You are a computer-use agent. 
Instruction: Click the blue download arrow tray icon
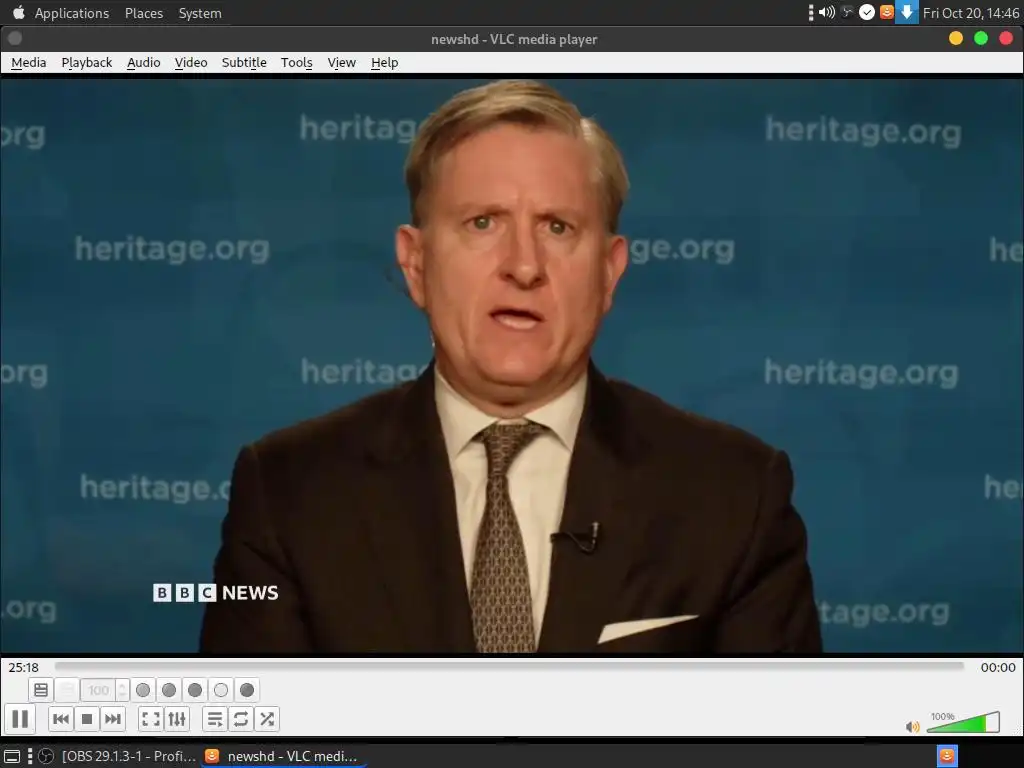pos(906,12)
